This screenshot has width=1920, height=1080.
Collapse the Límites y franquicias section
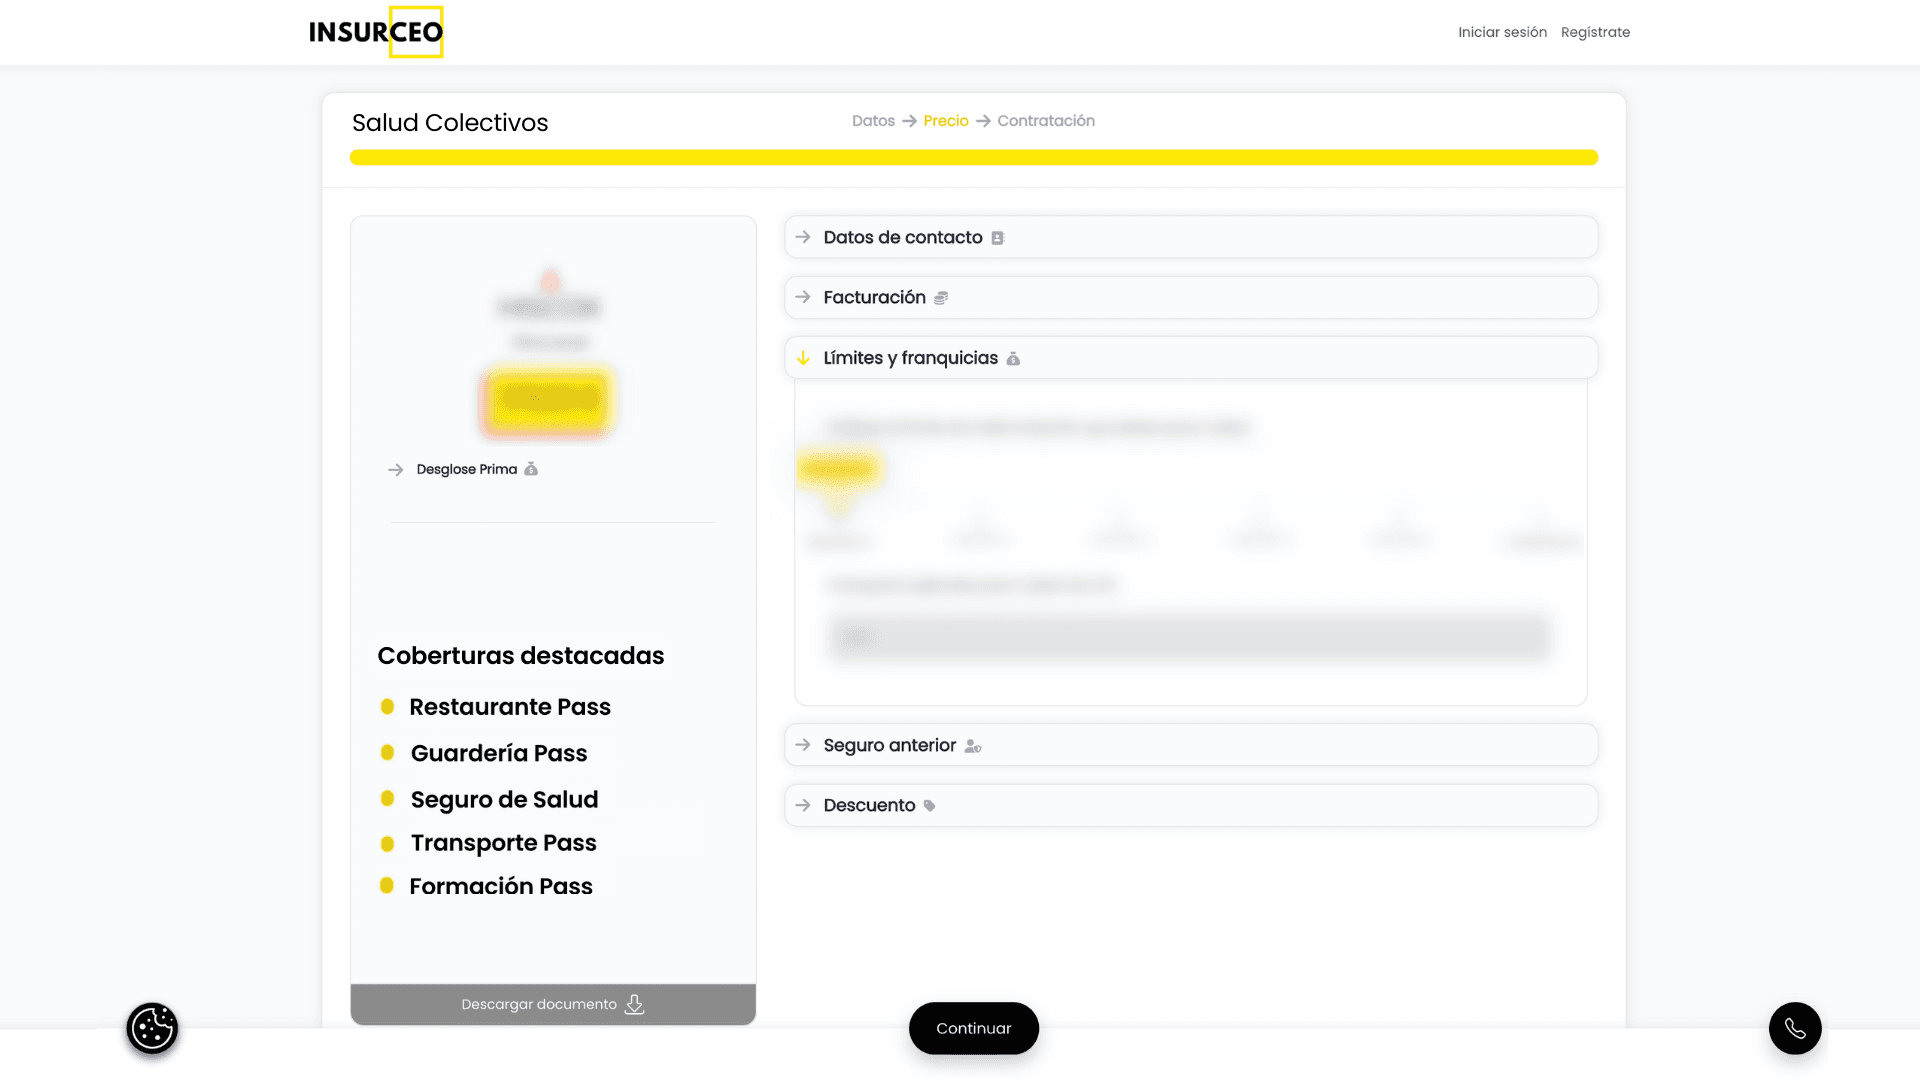[x=910, y=358]
